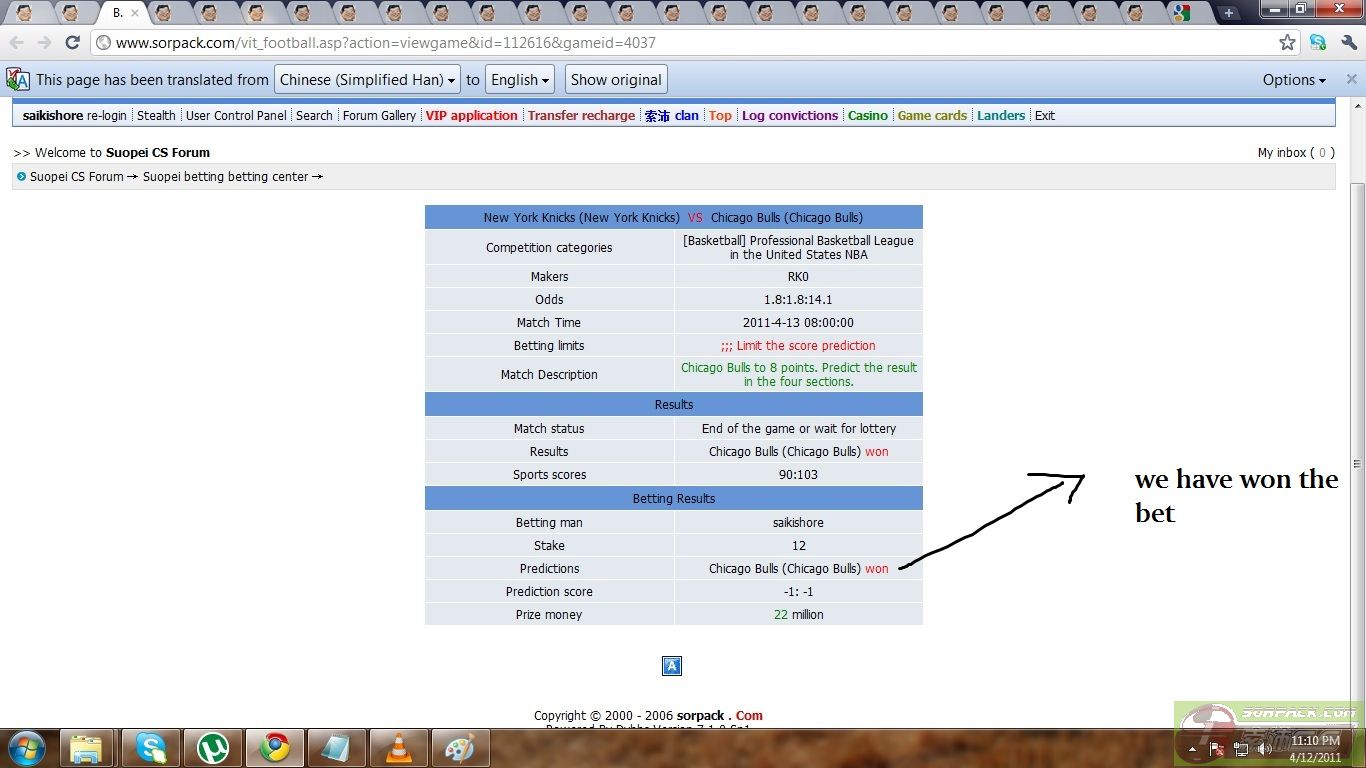Open the Chrome wrench settings menu

(1347, 42)
